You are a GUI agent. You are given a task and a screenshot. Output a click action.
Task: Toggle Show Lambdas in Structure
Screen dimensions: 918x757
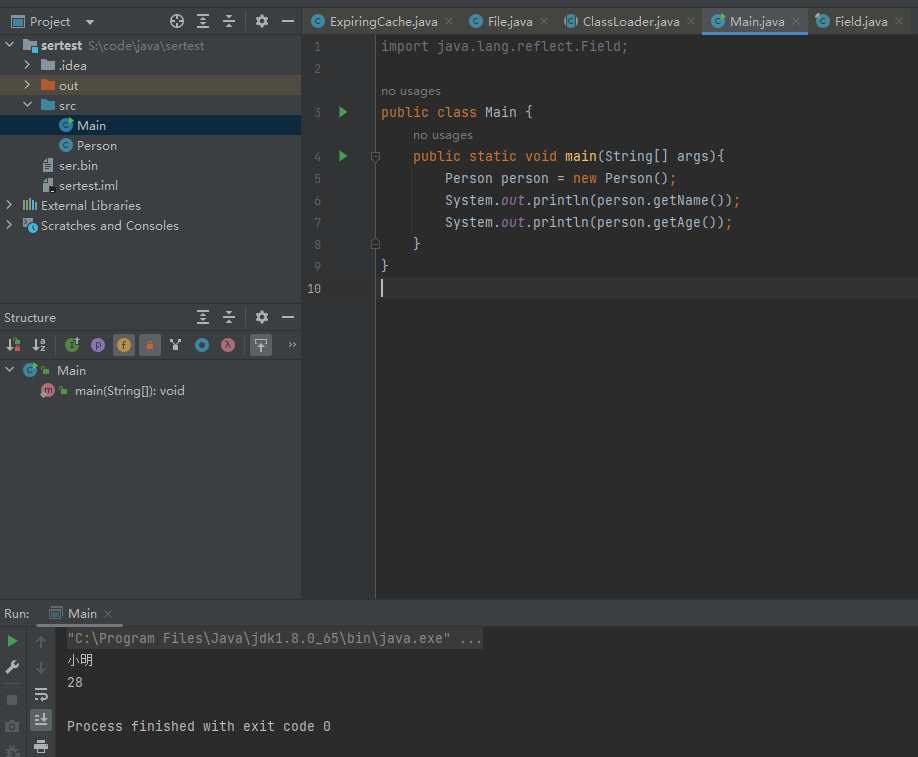228,345
